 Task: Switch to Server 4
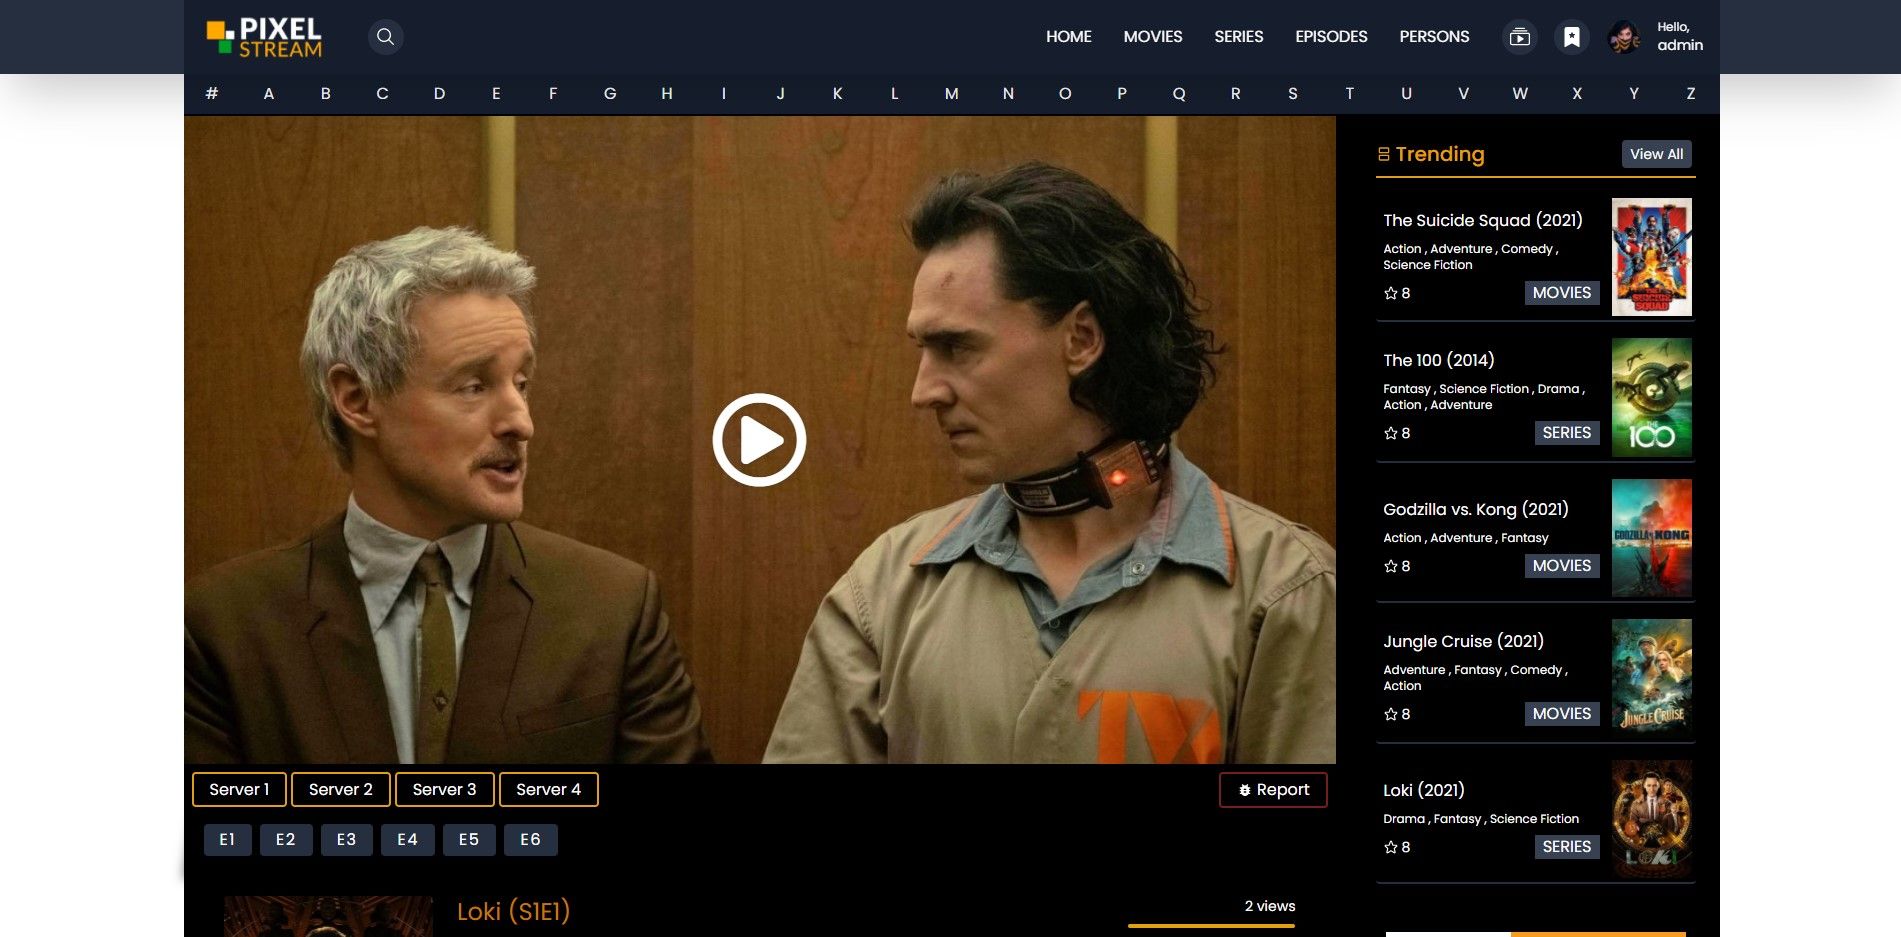(548, 789)
